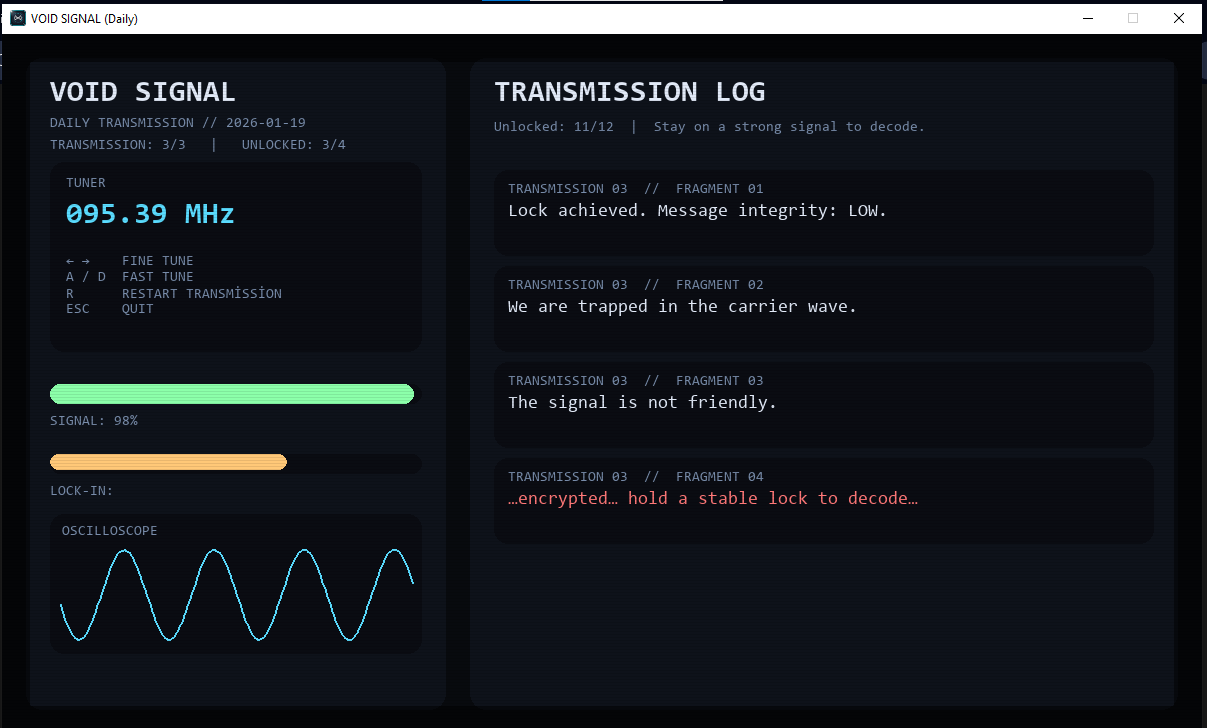Click the FAST TUNE hint line
The height and width of the screenshot is (728, 1207).
point(130,277)
